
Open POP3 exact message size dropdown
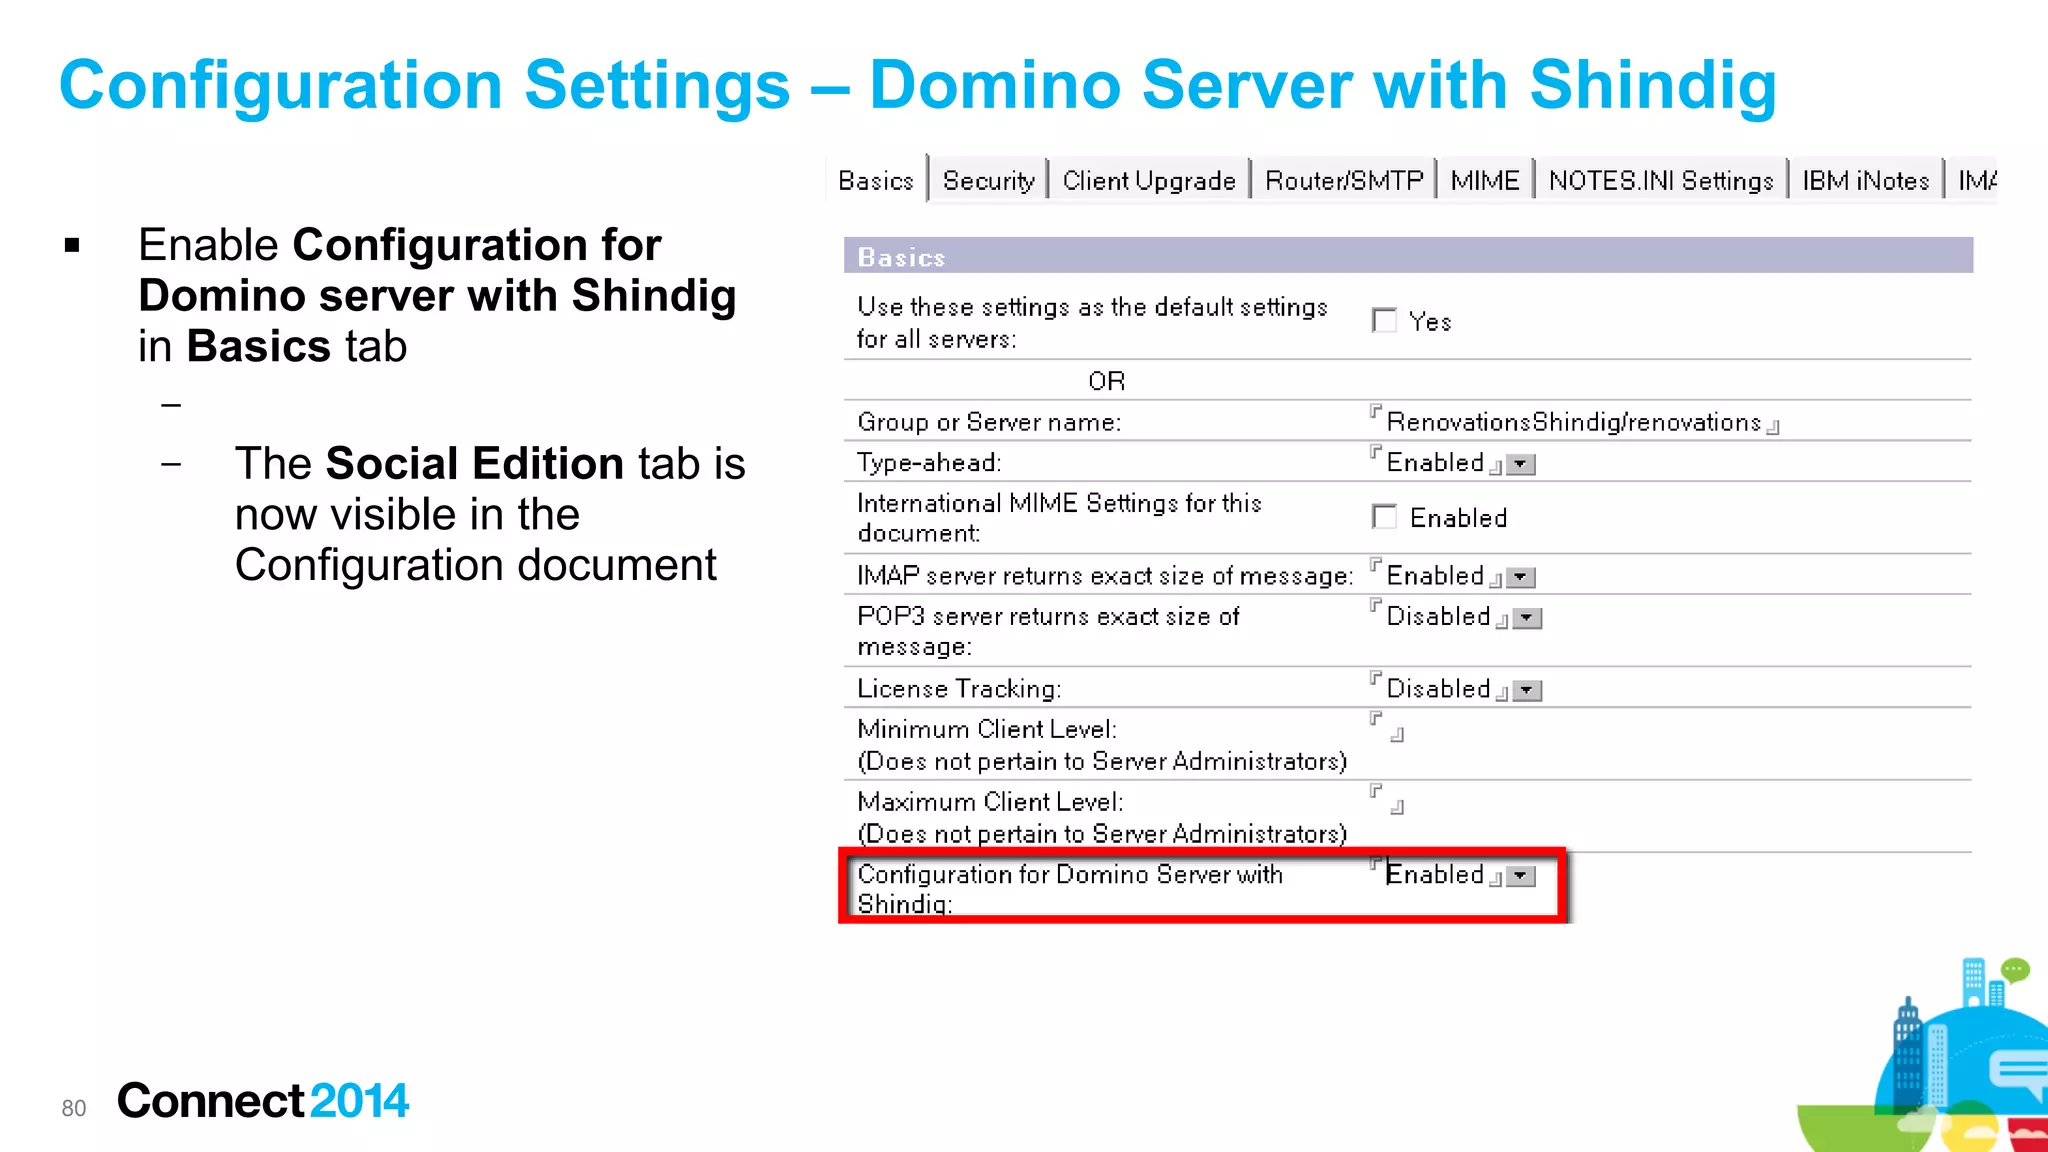click(x=1527, y=618)
